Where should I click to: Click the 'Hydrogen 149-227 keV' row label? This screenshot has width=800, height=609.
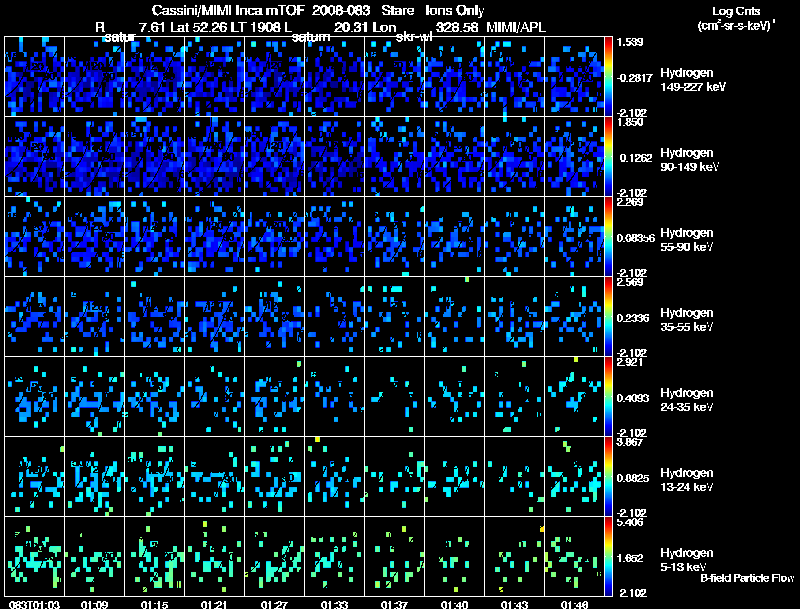(x=693, y=80)
